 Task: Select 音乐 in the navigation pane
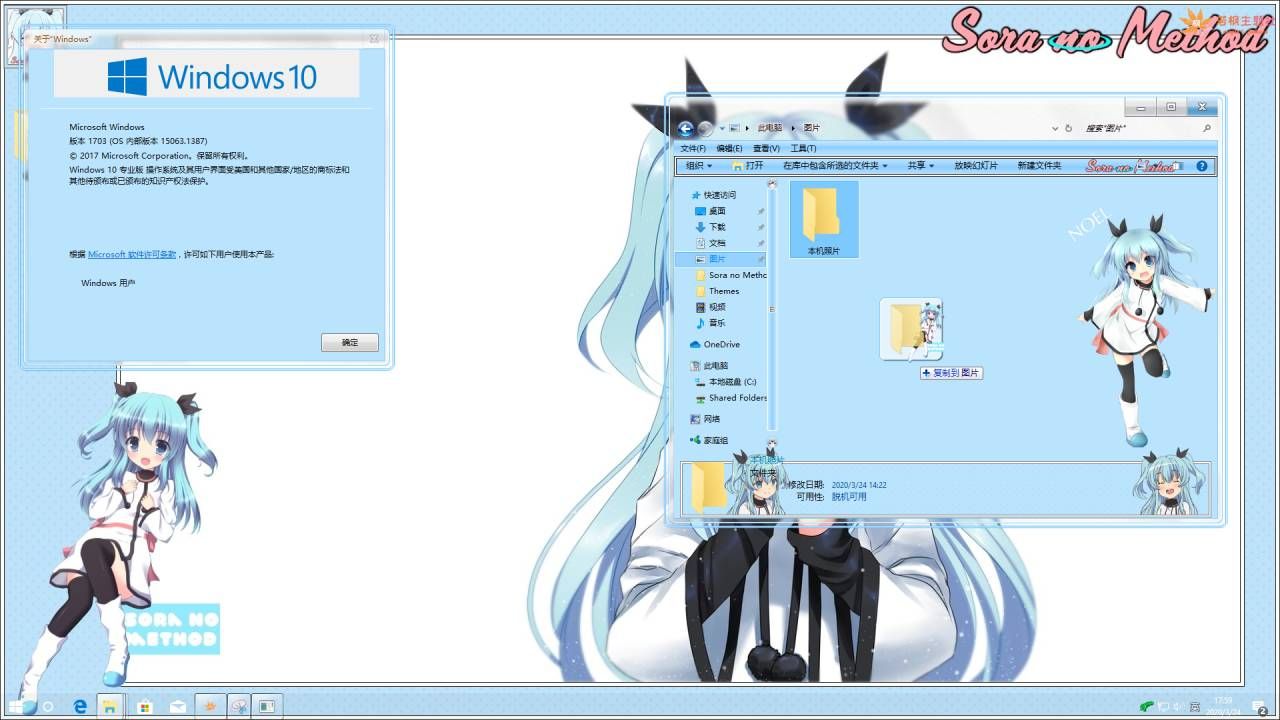[710, 323]
